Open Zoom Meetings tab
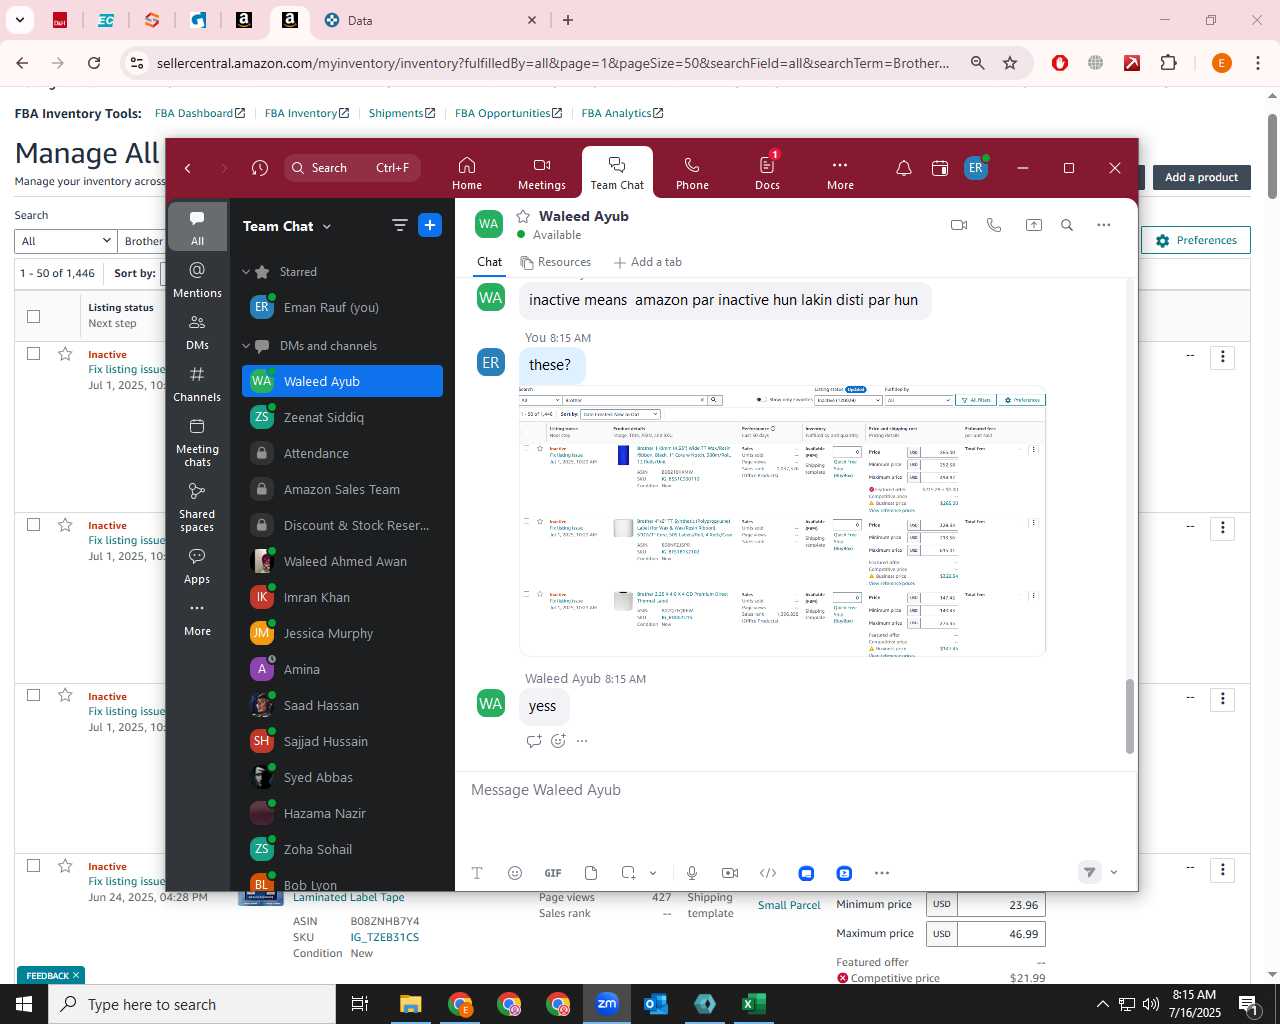1280x1024 pixels. tap(541, 173)
